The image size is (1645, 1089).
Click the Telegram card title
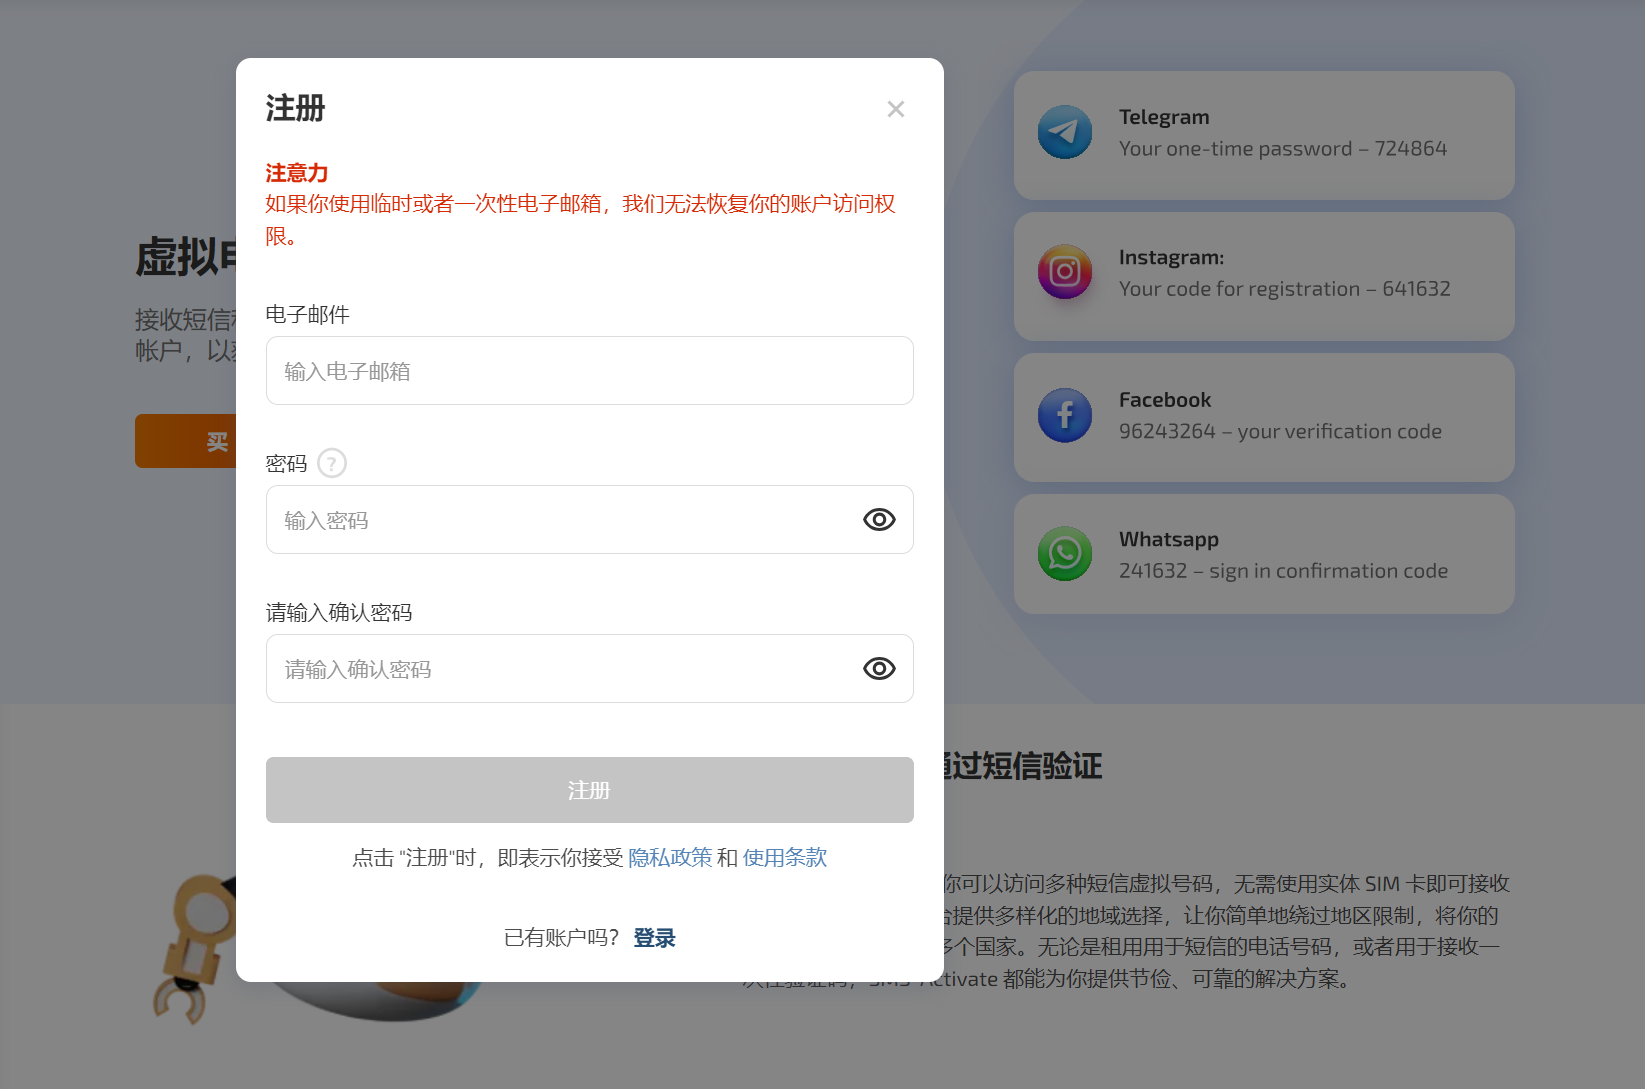tap(1164, 117)
